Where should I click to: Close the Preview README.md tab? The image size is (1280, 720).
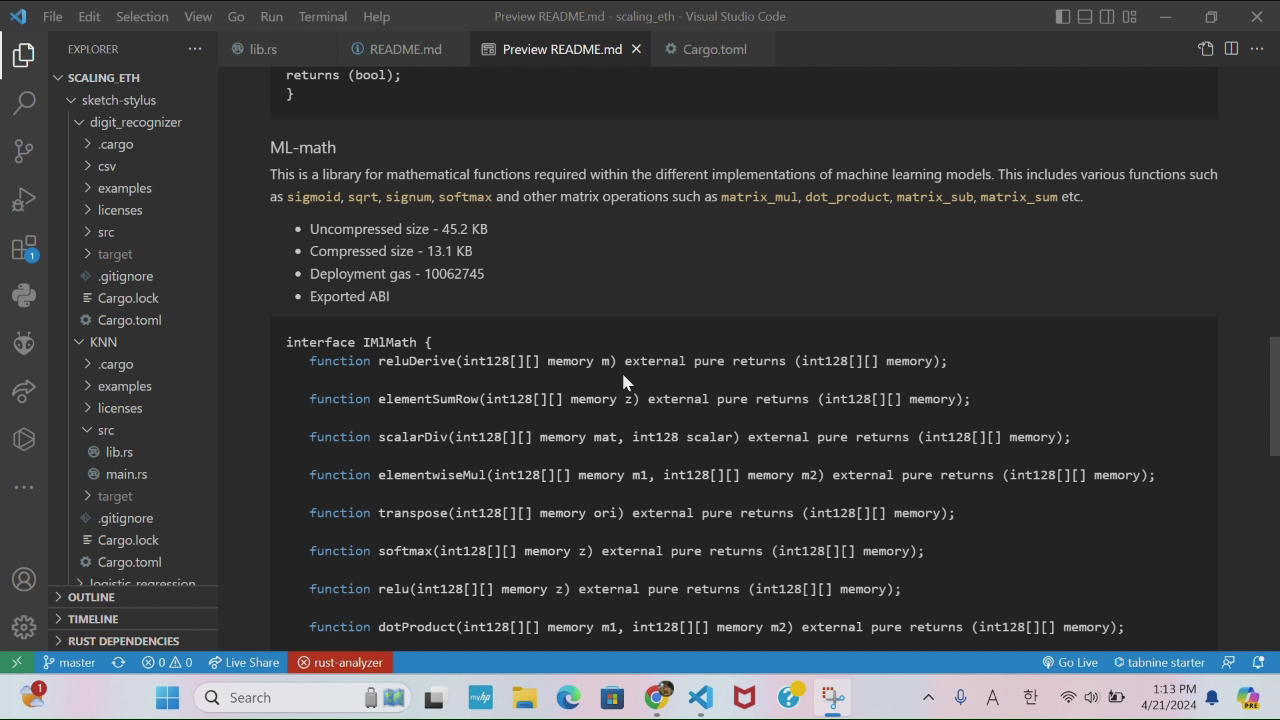coord(636,49)
